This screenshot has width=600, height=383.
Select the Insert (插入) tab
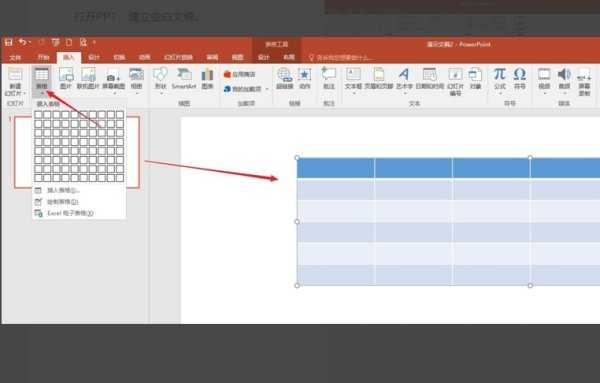pyautogui.click(x=69, y=57)
